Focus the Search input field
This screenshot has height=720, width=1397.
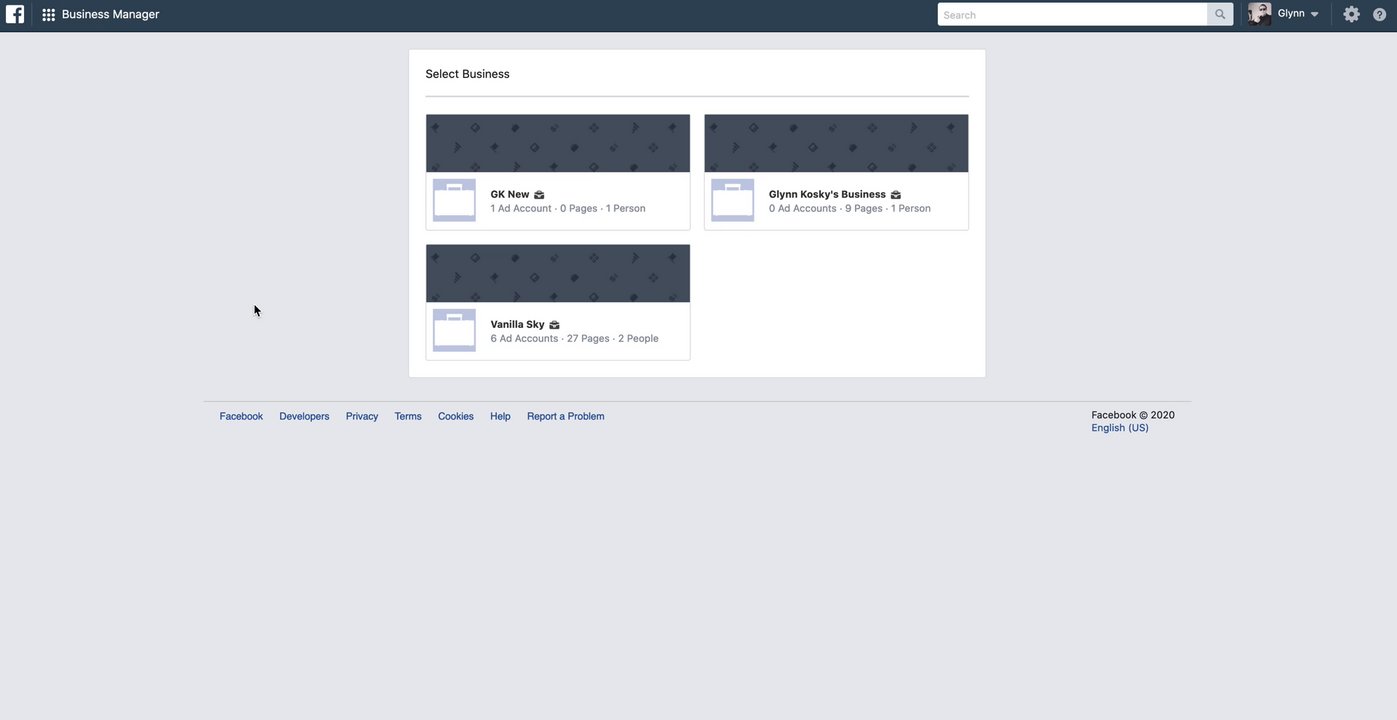[x=1072, y=14]
